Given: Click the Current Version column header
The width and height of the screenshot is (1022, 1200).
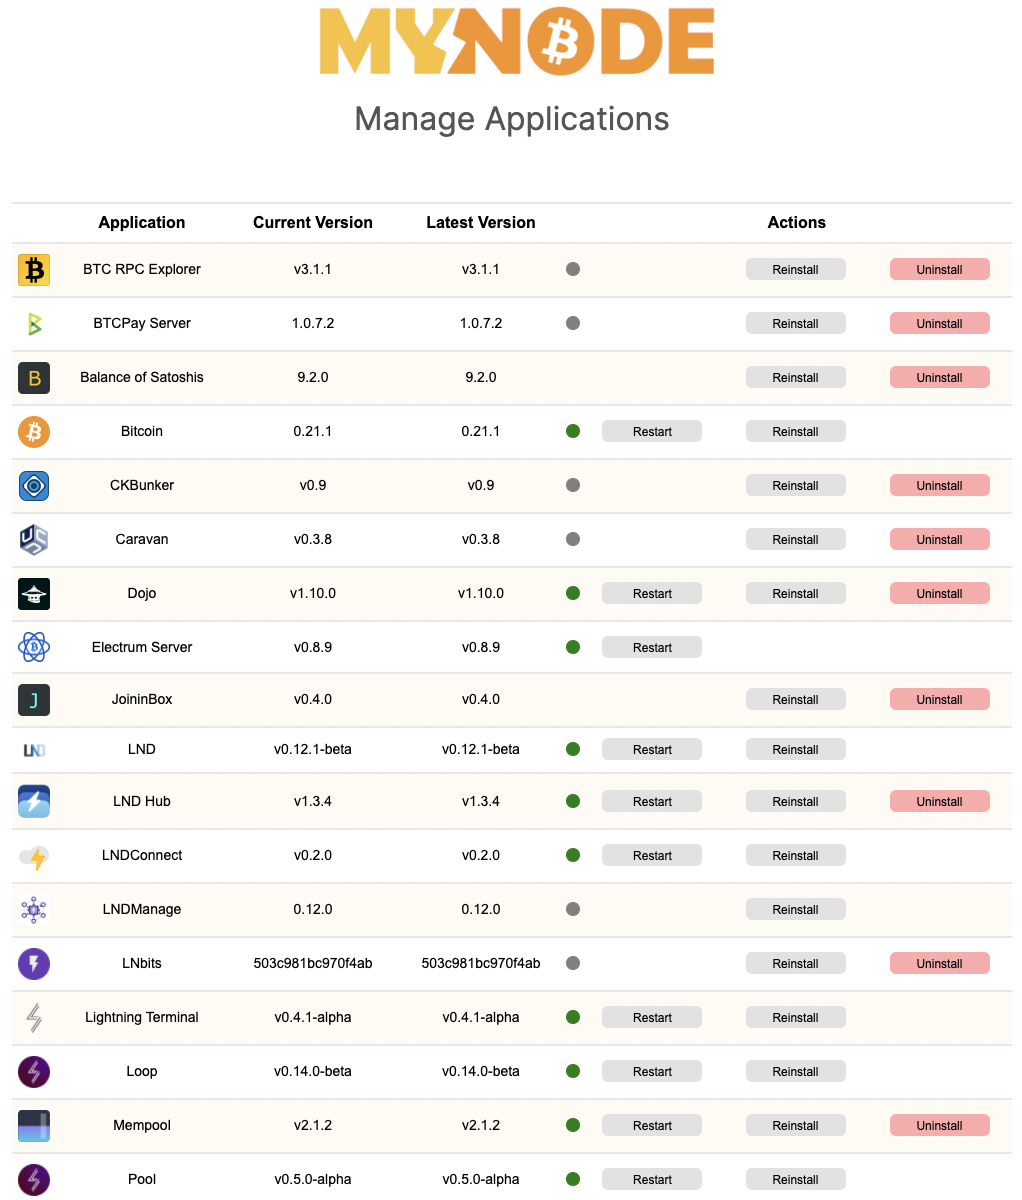Looking at the screenshot, I should (313, 222).
